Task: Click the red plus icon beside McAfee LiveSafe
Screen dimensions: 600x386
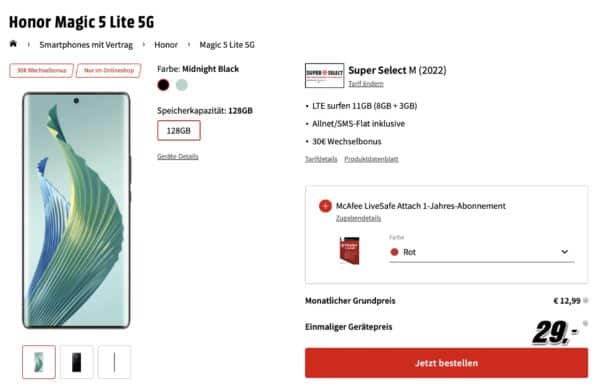Action: pos(325,206)
